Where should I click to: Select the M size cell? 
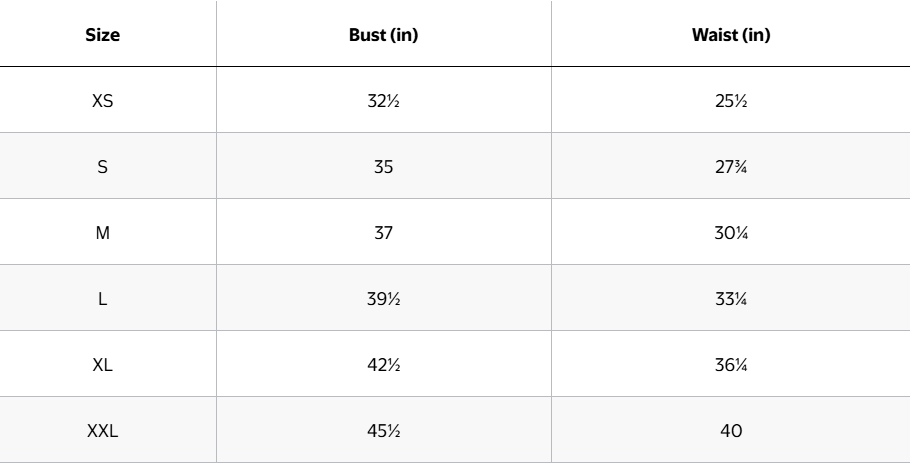tap(102, 231)
